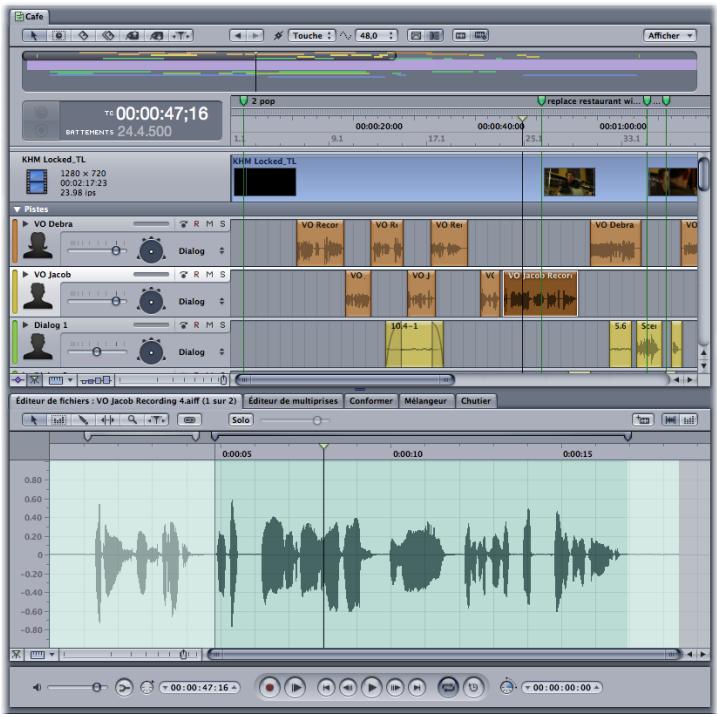
Task: Select the audio stretching tool in file editor
Action: pos(107,420)
